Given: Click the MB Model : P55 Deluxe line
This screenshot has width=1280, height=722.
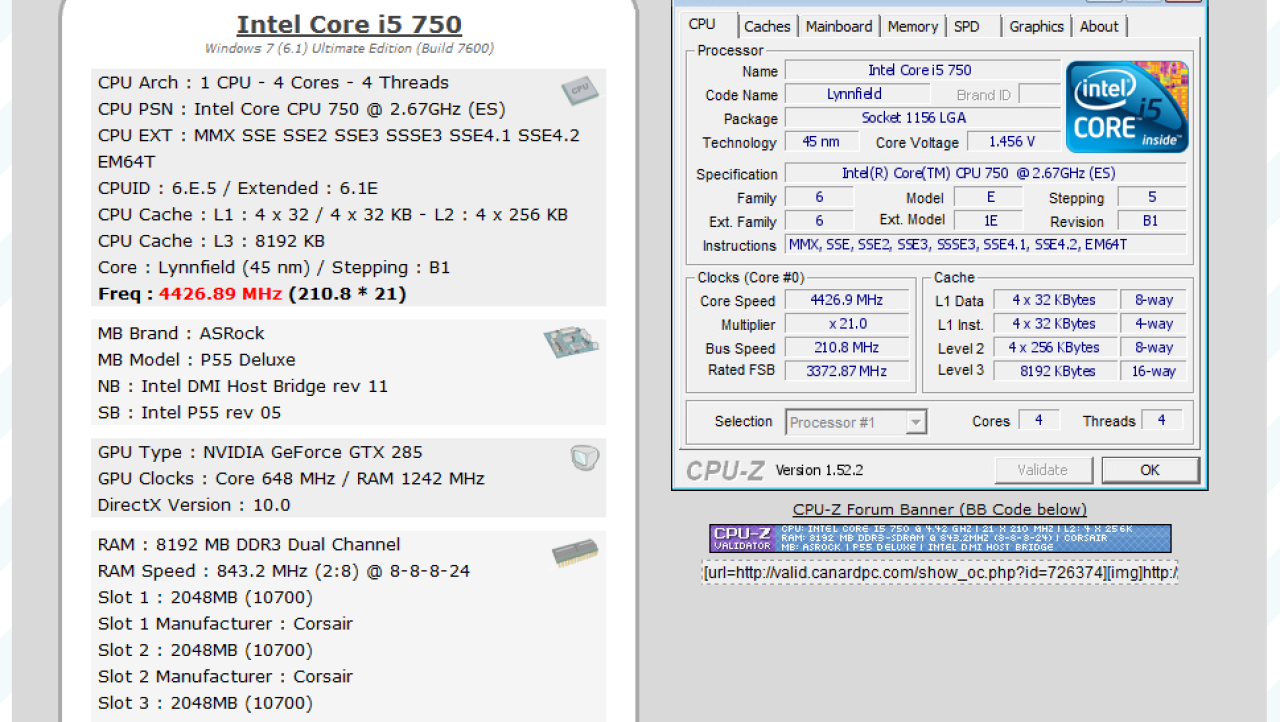Looking at the screenshot, I should point(196,360).
